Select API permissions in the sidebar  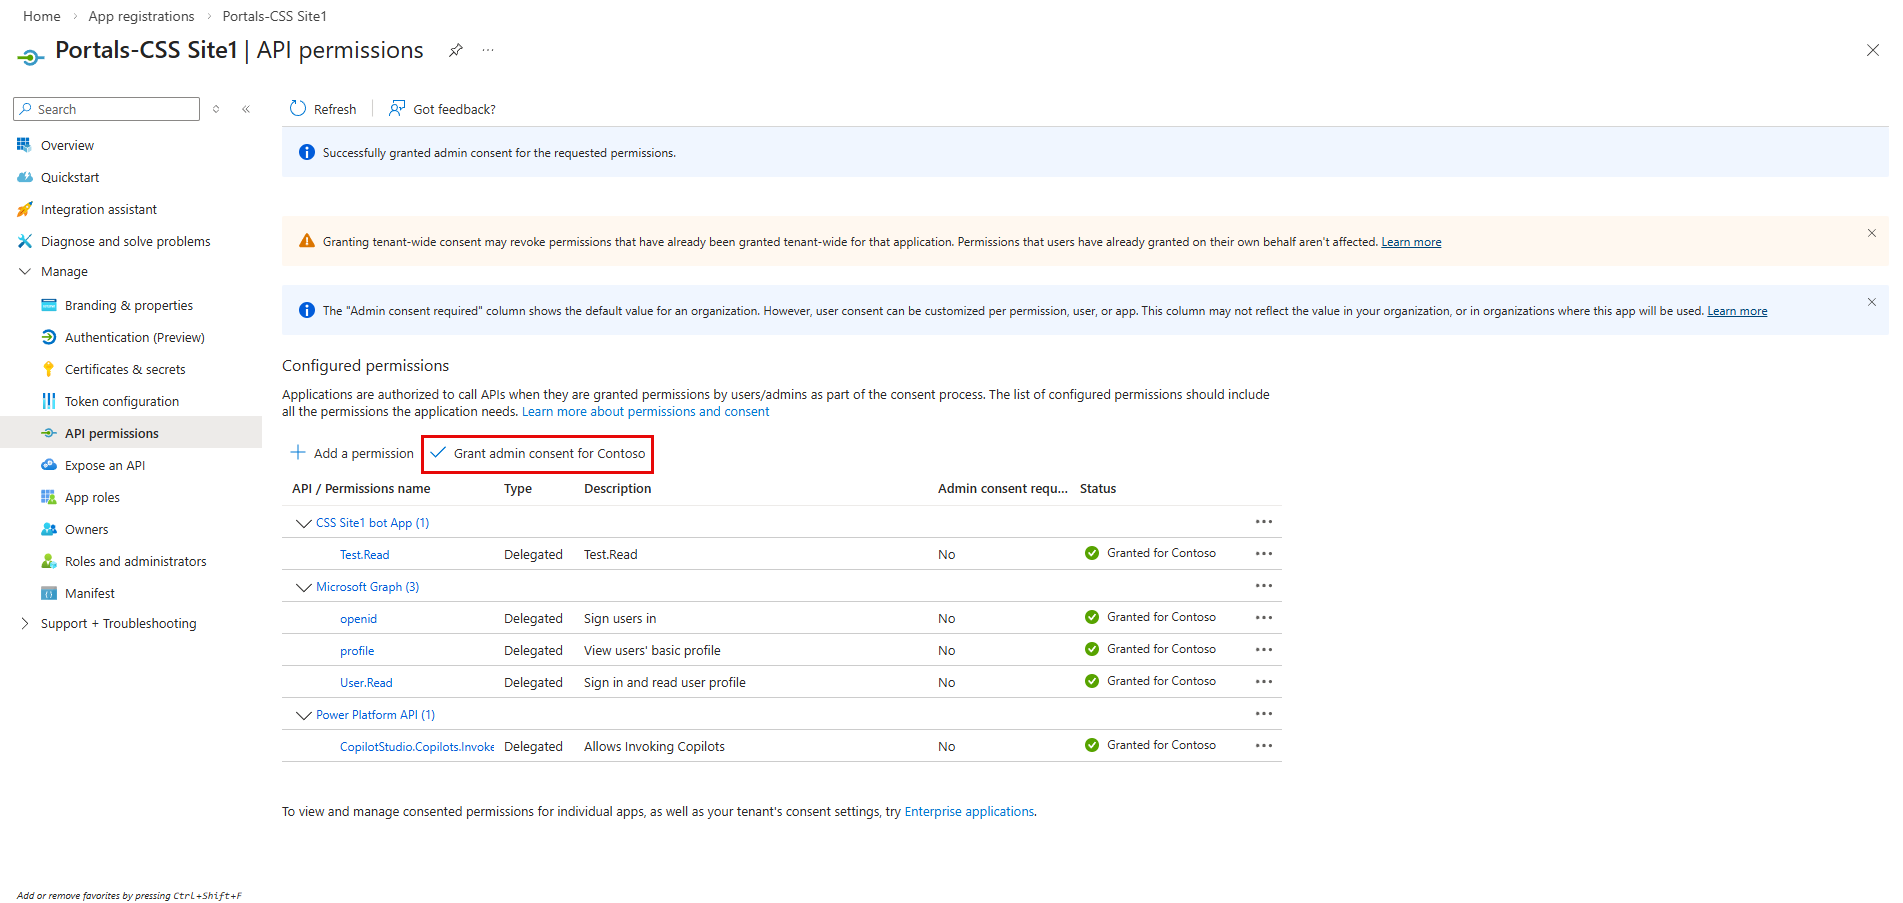click(131, 433)
